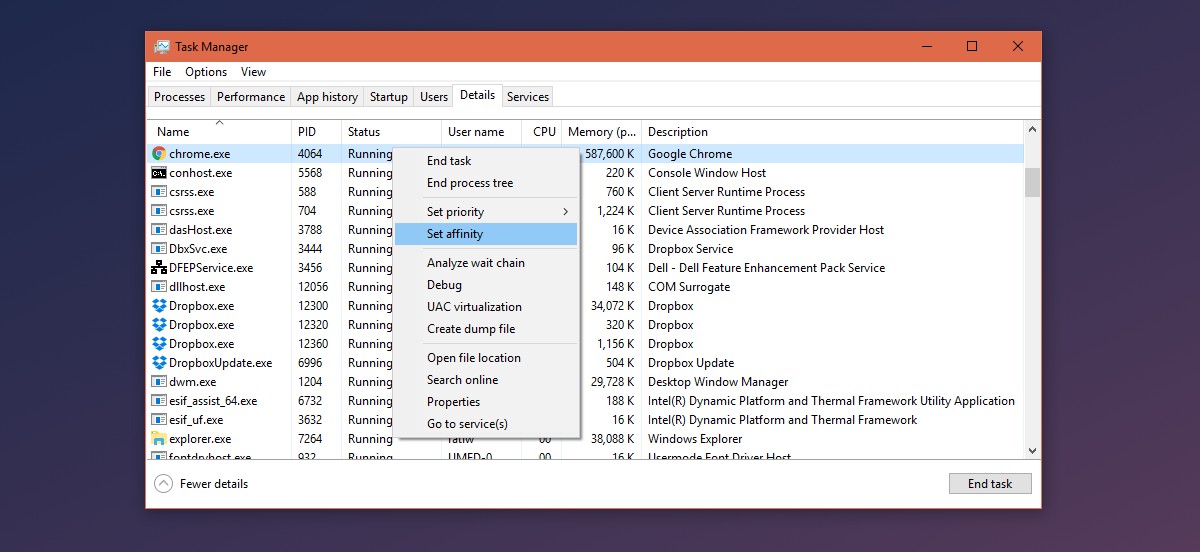Image resolution: width=1200 pixels, height=552 pixels.
Task: Sort by the User name column header
Action: coord(481,132)
